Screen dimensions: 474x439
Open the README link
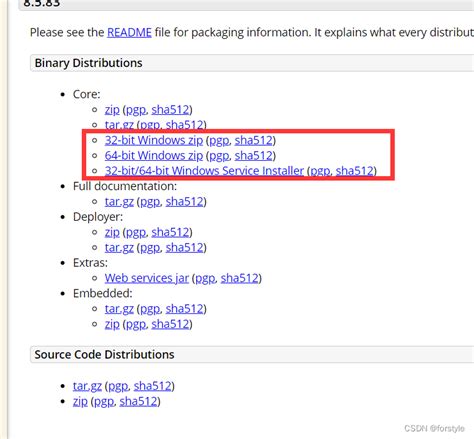tap(129, 33)
